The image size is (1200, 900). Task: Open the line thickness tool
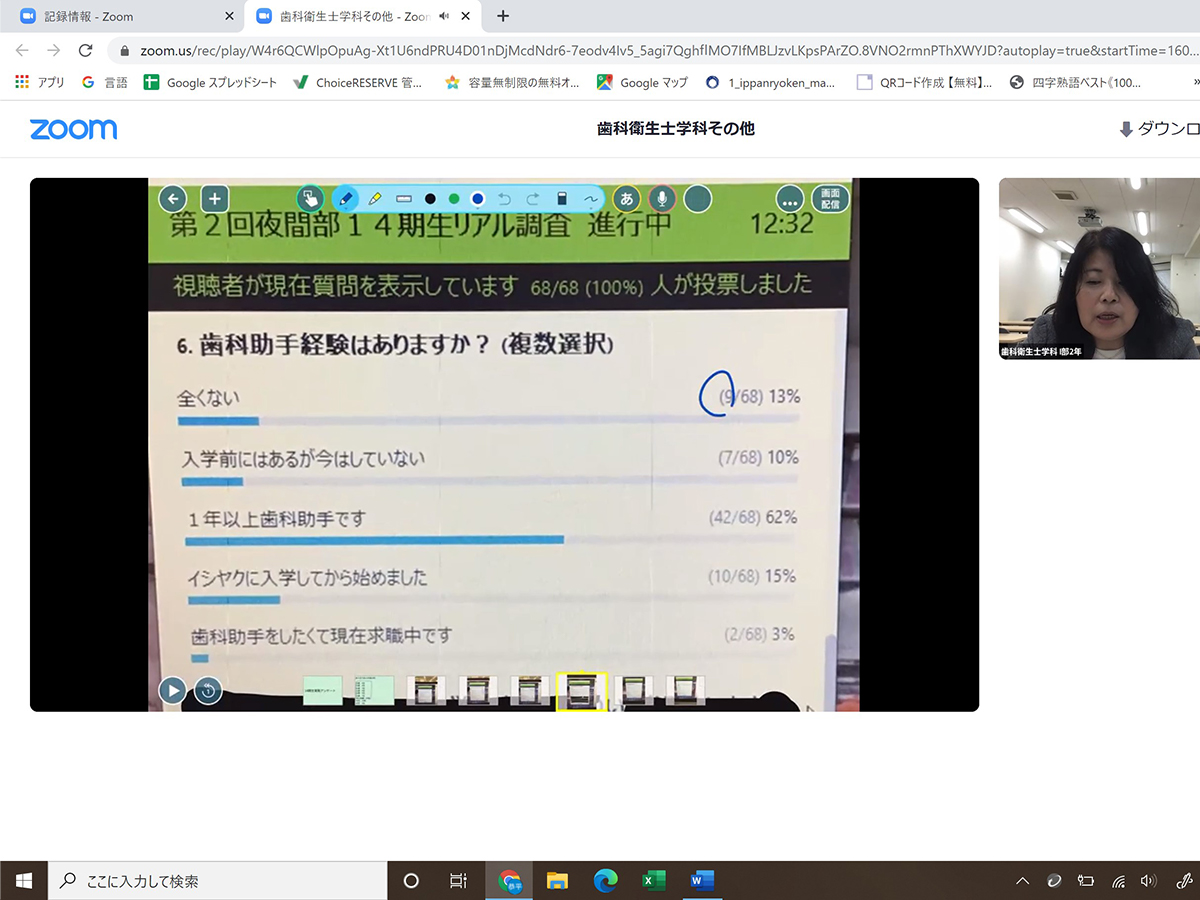pos(404,198)
